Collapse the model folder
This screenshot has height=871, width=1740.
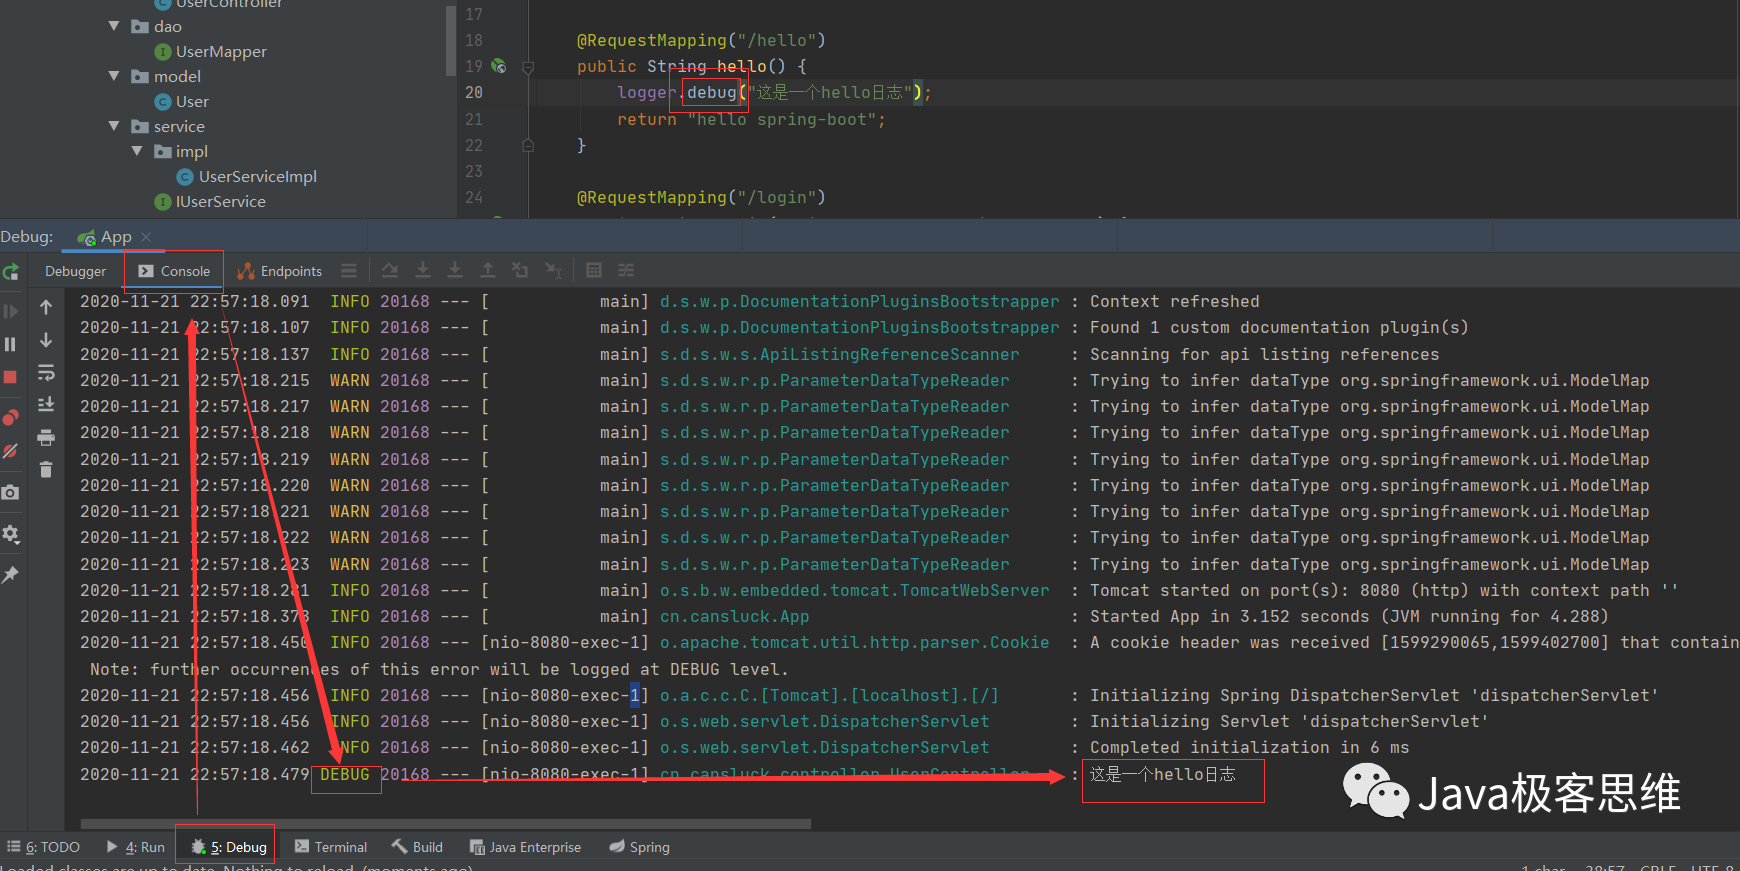click(114, 76)
